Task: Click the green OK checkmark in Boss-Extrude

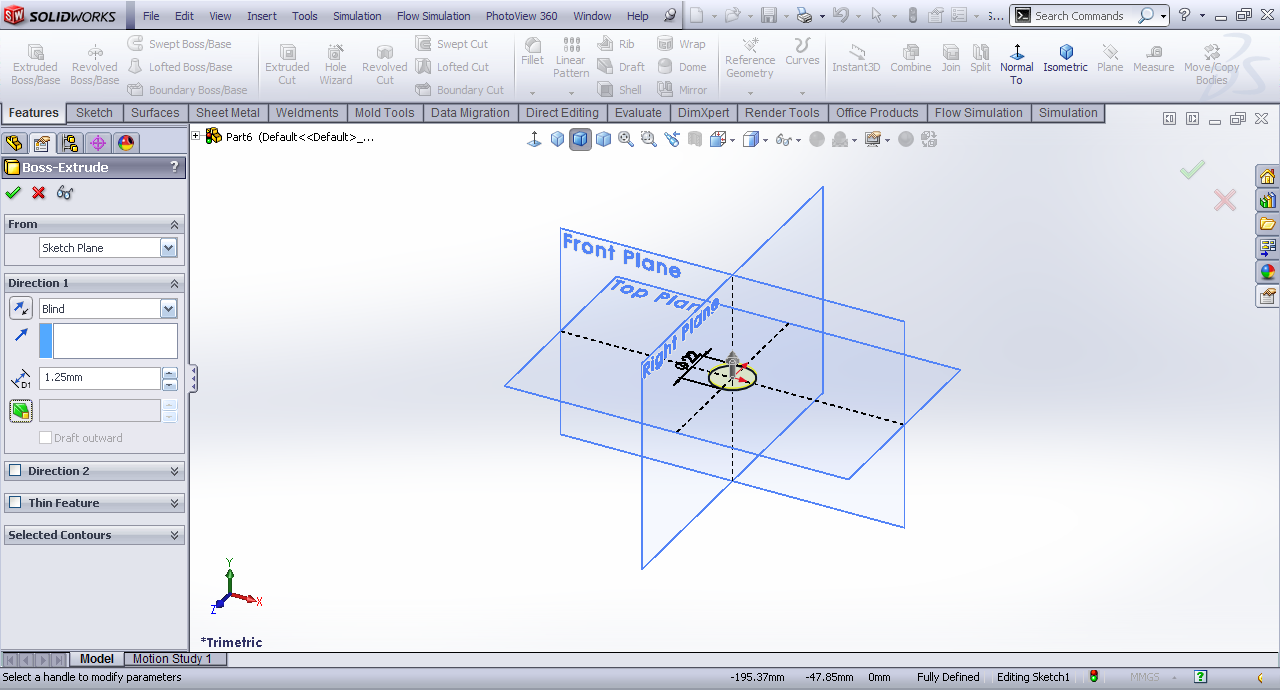Action: click(x=13, y=192)
